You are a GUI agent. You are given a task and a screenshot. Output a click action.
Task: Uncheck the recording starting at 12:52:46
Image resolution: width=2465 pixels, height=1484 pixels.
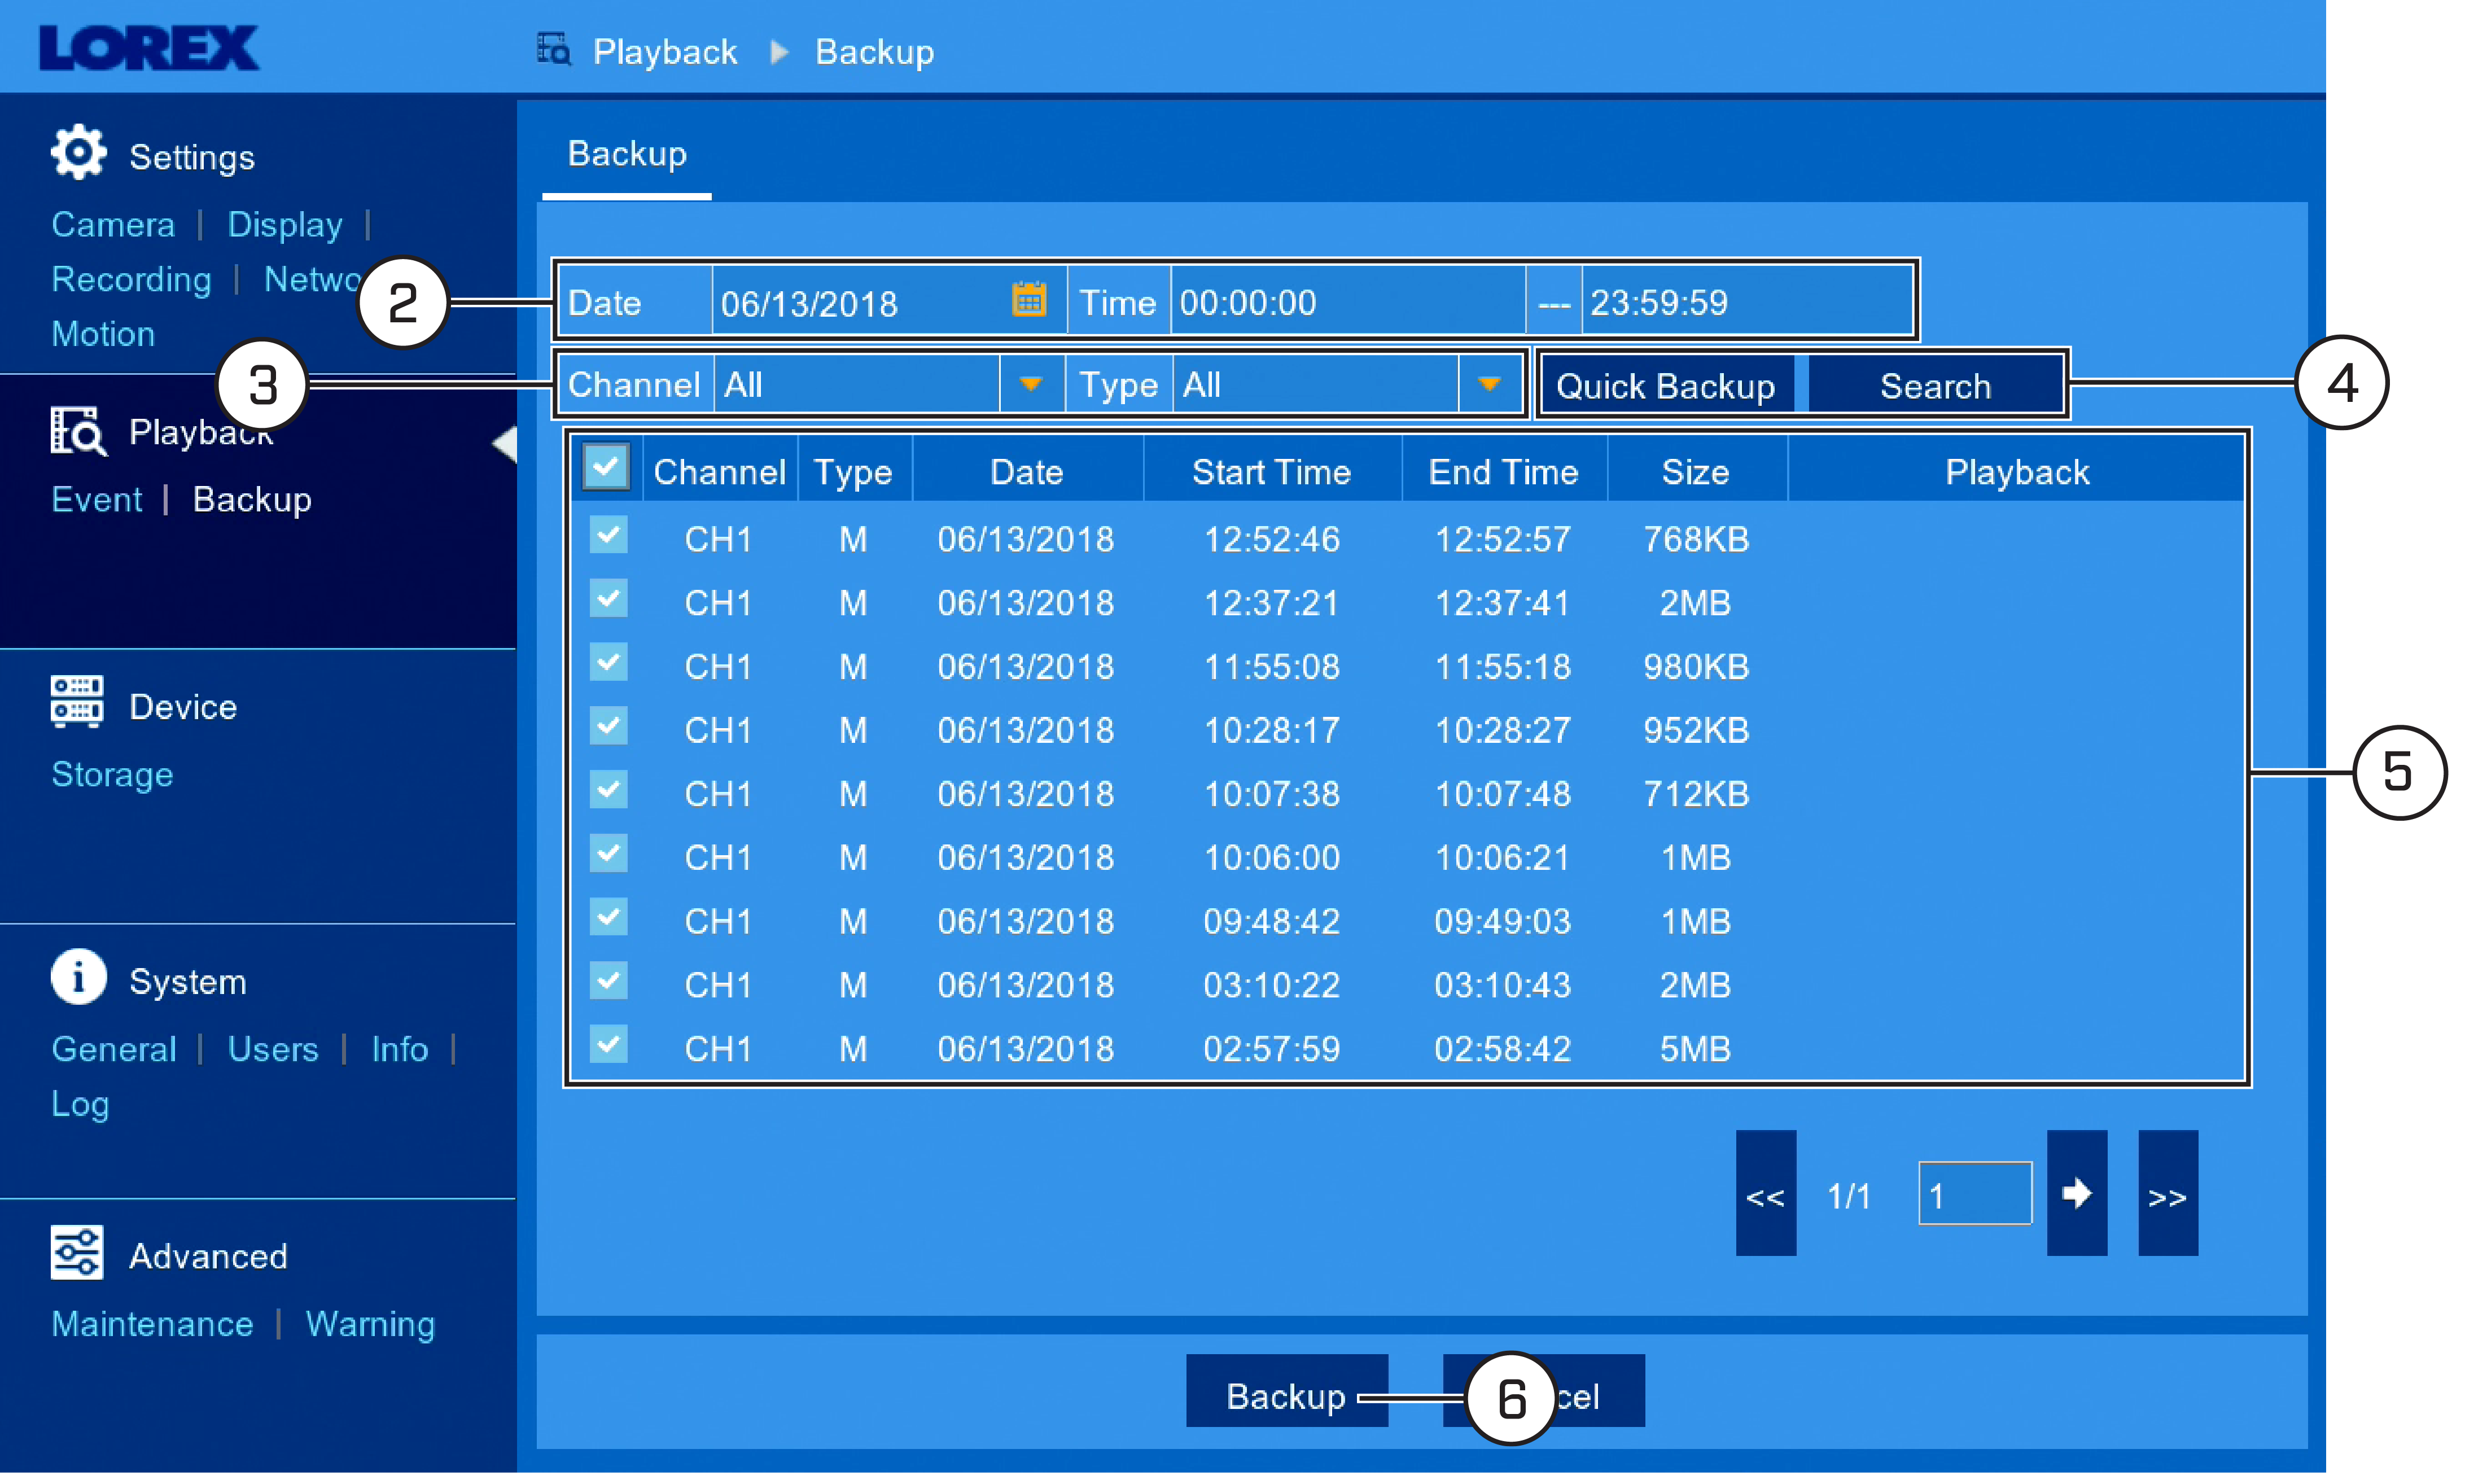608,535
